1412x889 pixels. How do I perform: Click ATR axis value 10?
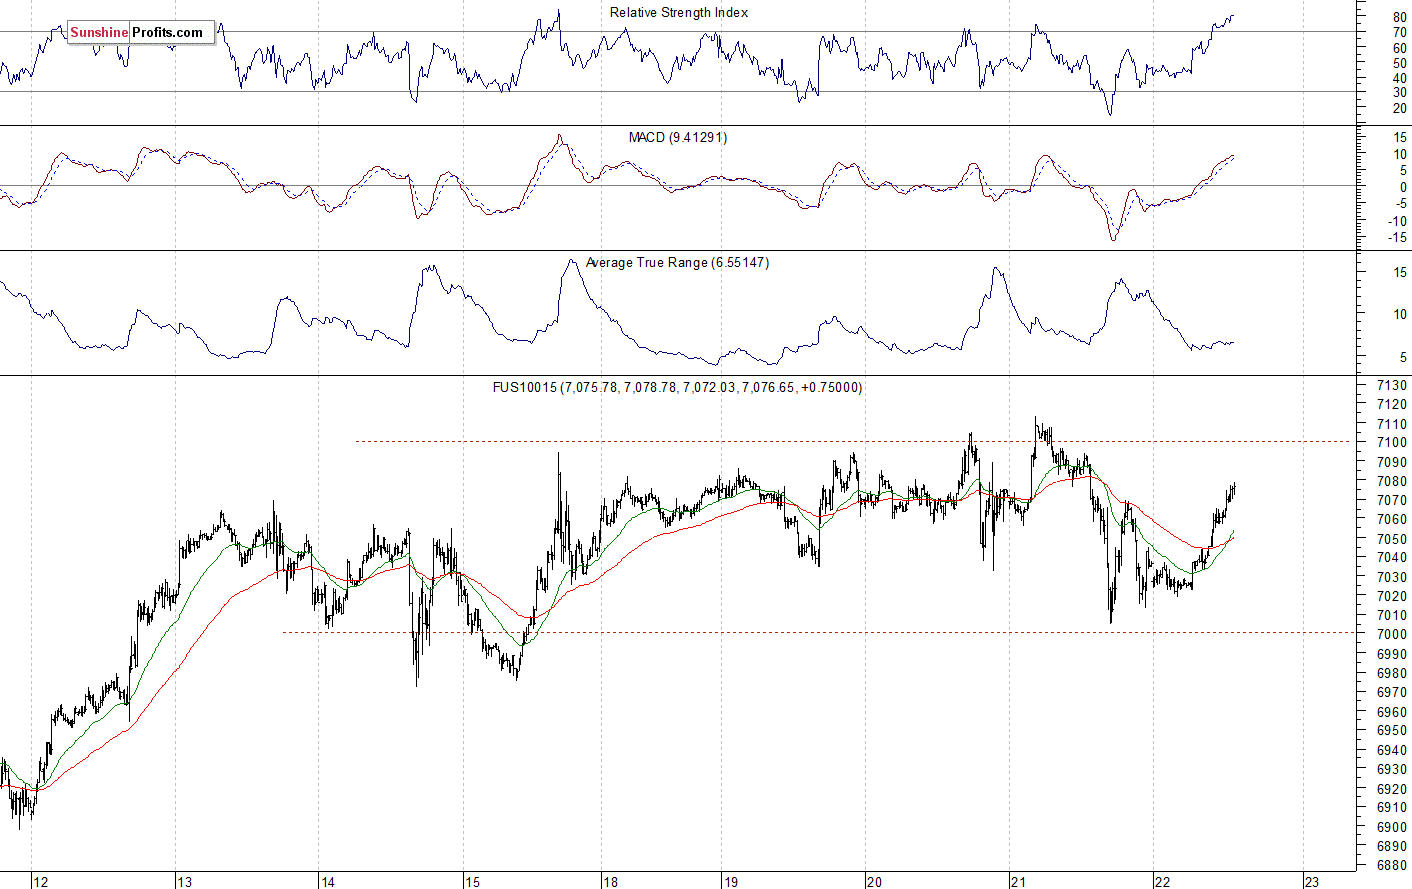point(1399,314)
